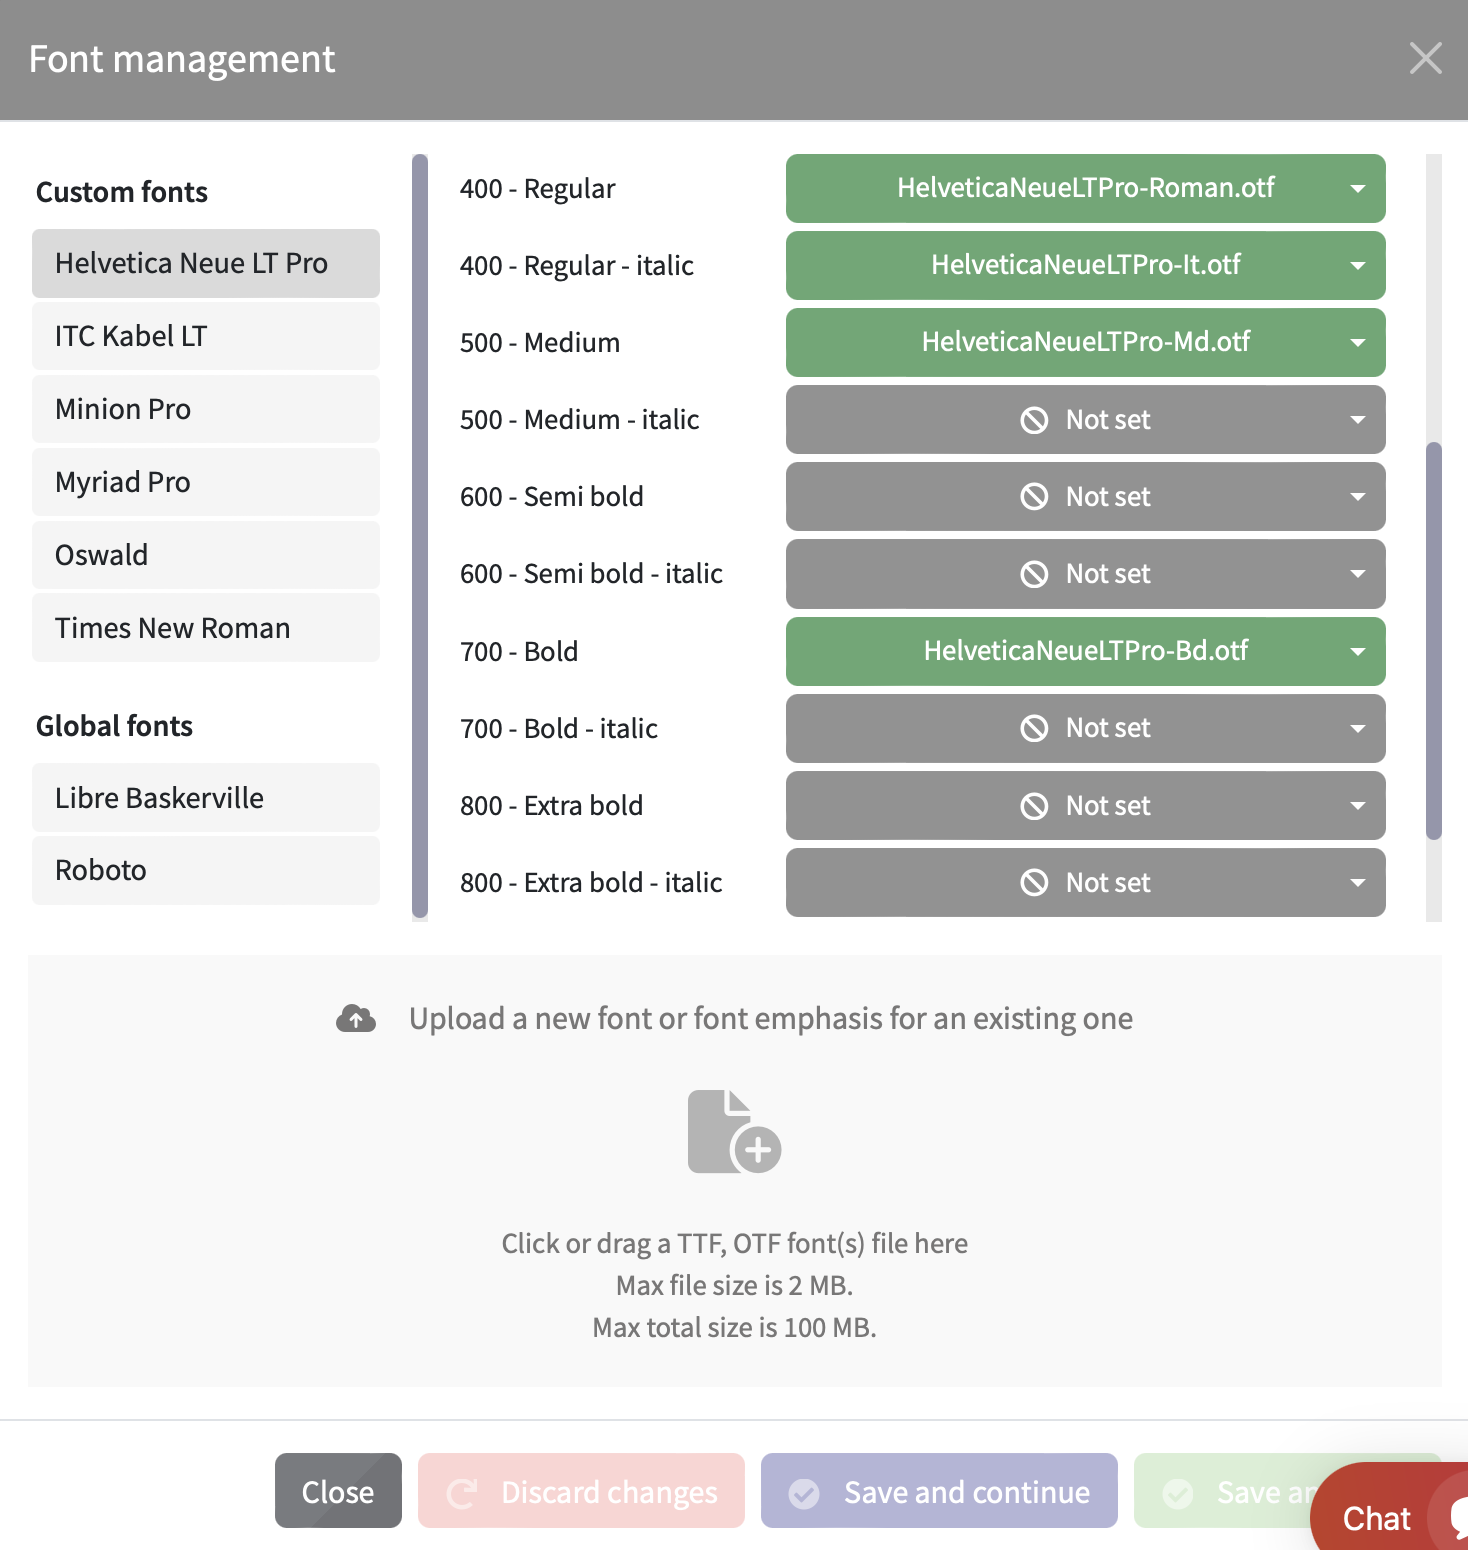Image resolution: width=1468 pixels, height=1550 pixels.
Task: Click the Close button
Action: point(338,1491)
